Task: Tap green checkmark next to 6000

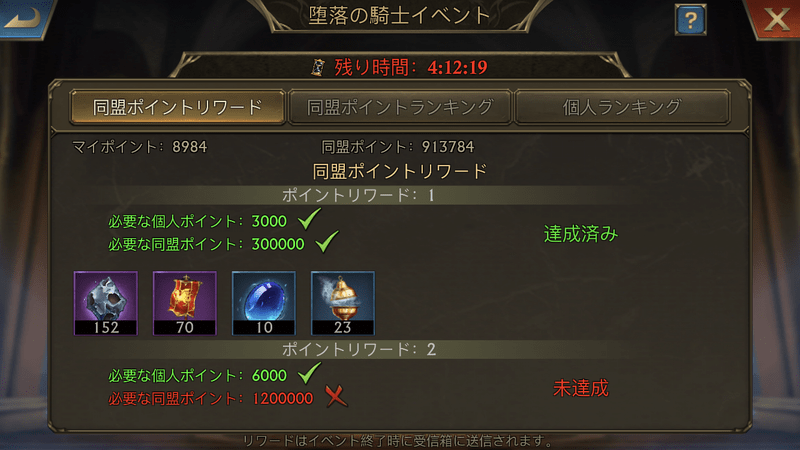Action: 309,373
